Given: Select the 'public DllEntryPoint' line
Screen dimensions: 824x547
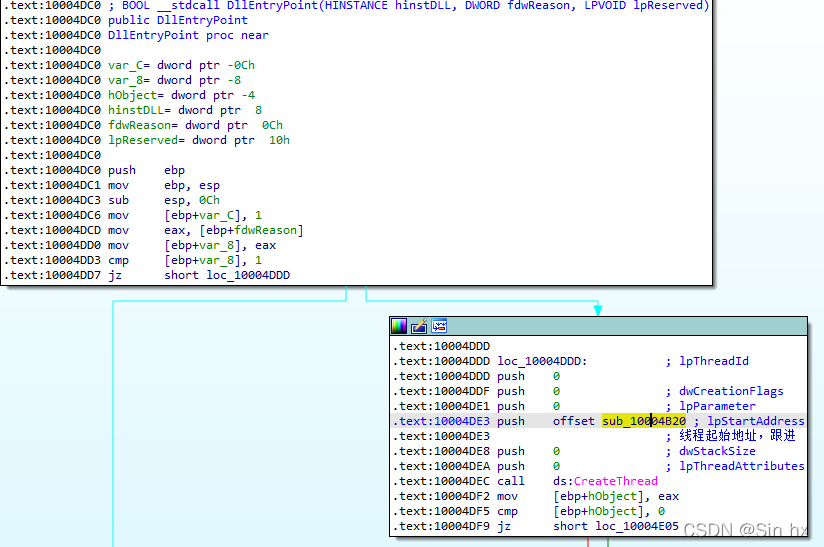Looking at the screenshot, I should 178,20.
